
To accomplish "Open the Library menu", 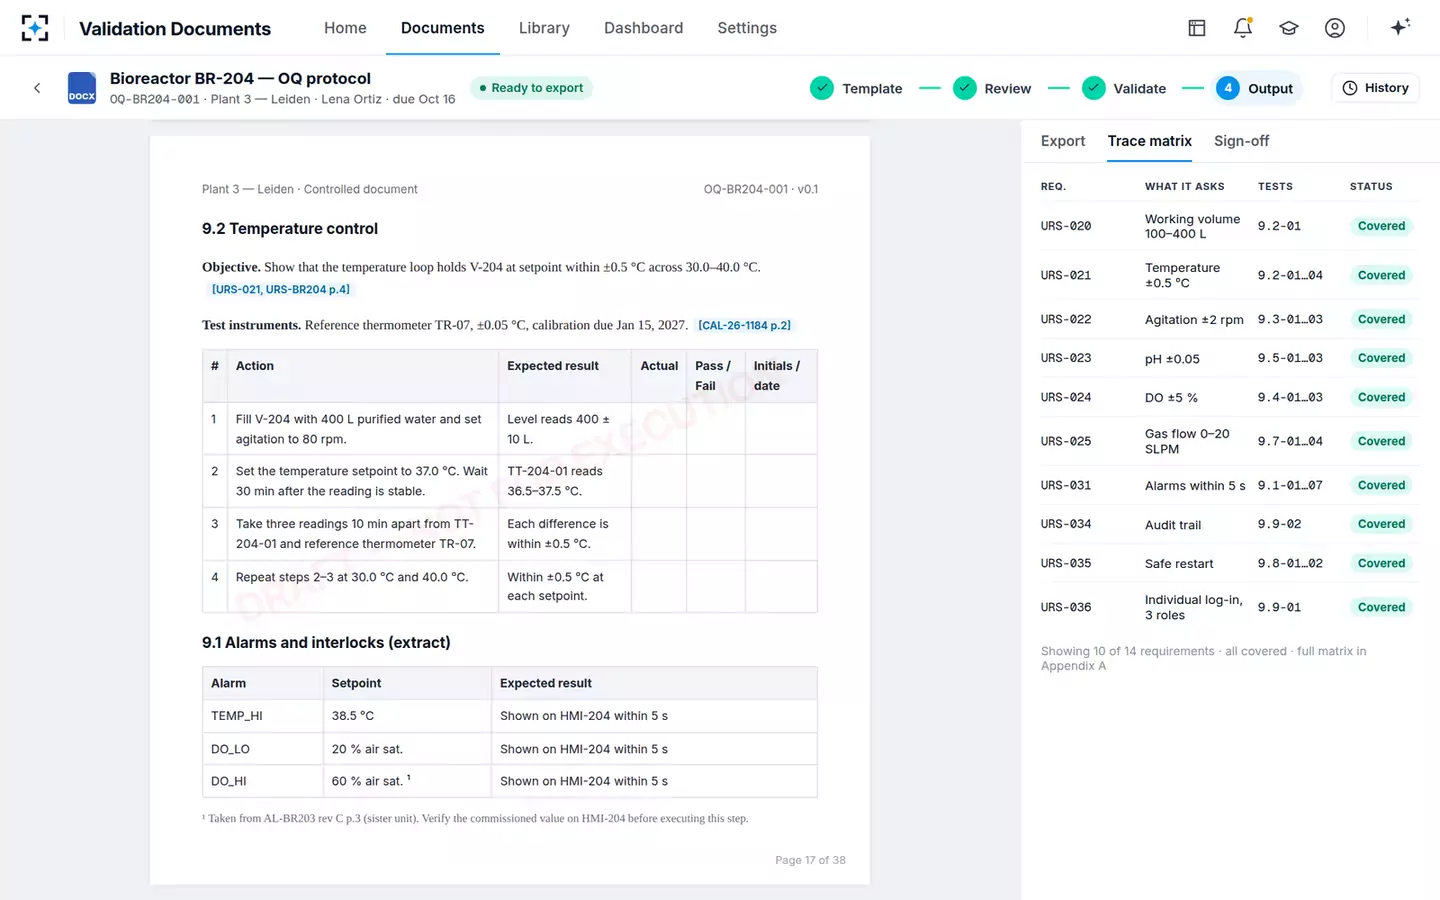I will [x=544, y=28].
